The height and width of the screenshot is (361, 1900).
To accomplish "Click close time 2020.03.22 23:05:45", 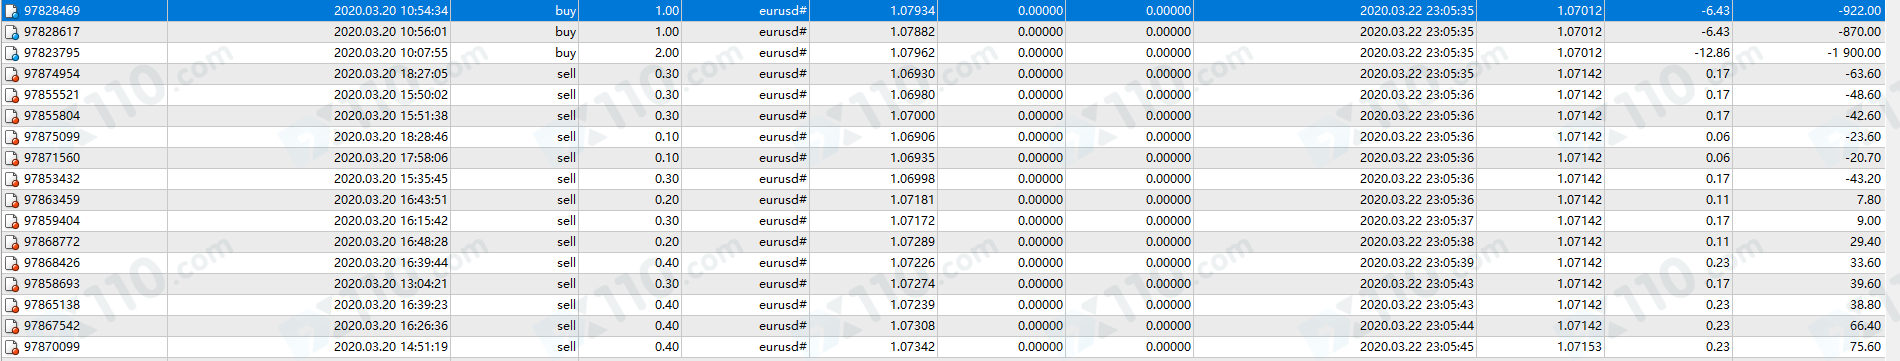I will [1417, 347].
